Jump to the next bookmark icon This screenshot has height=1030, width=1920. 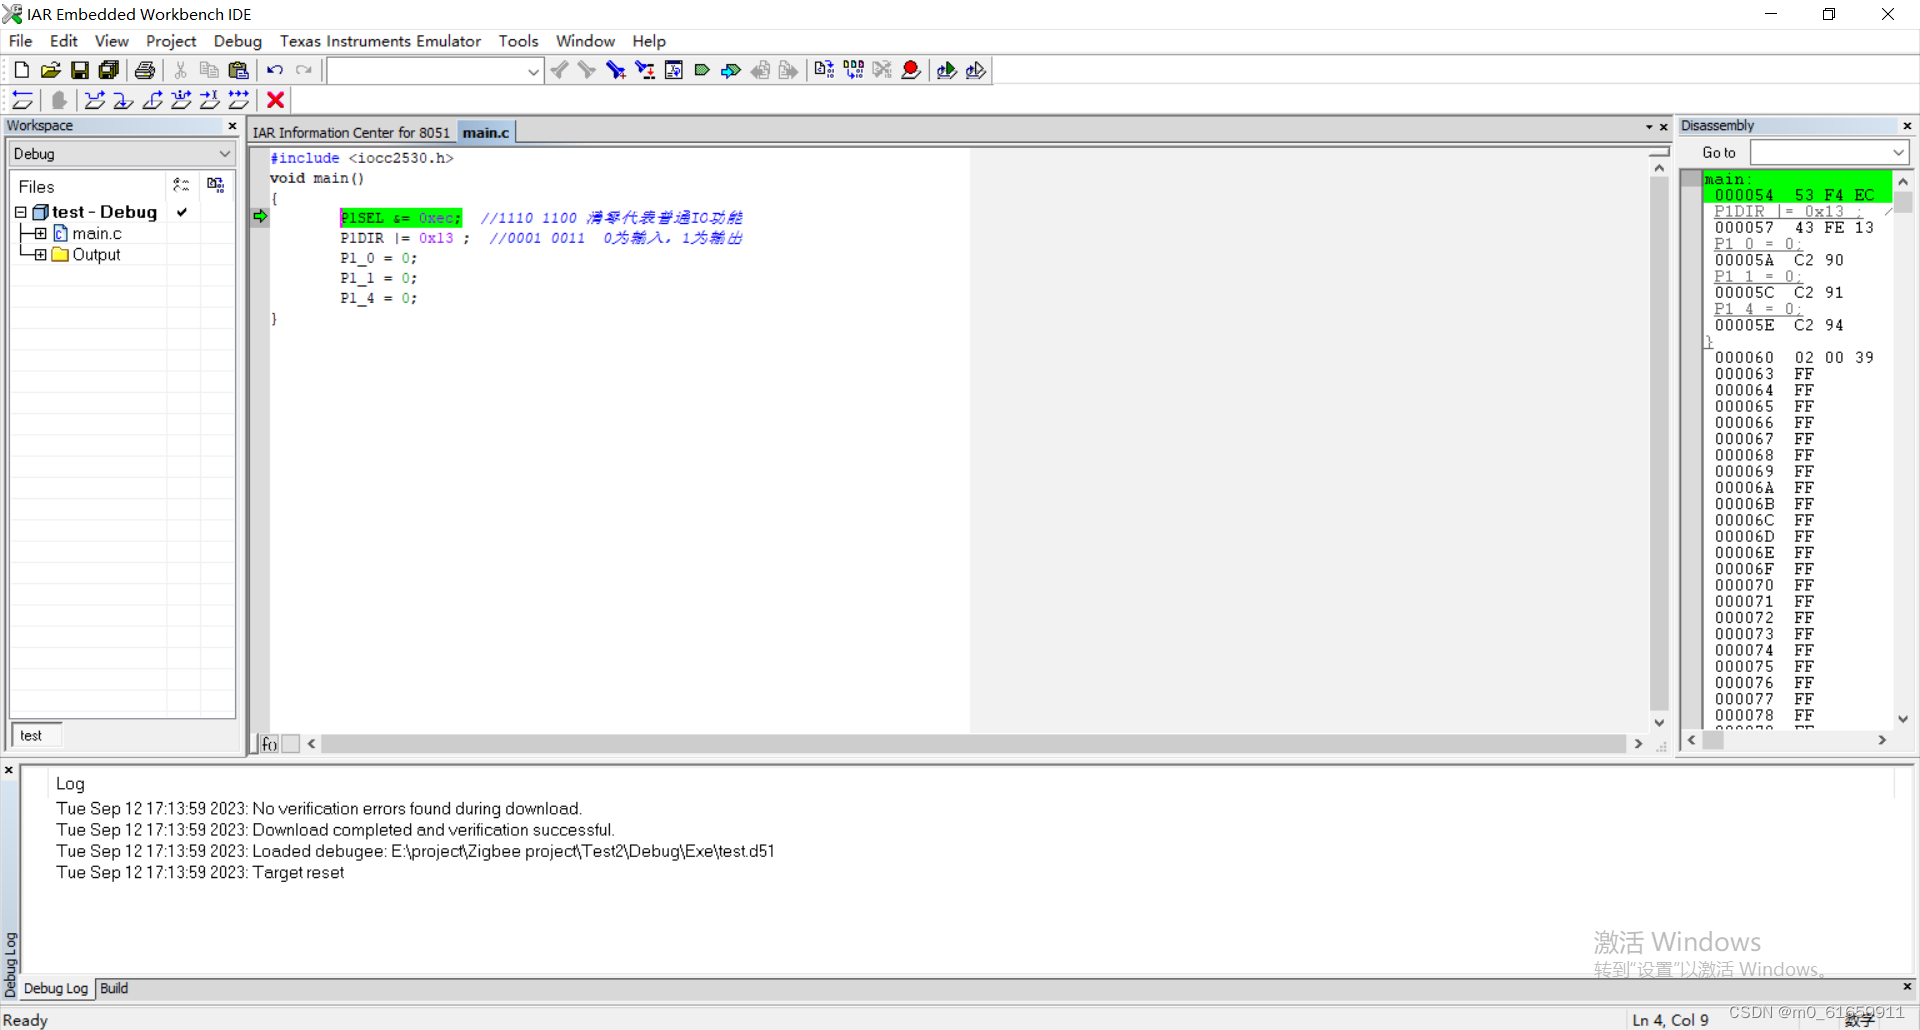pyautogui.click(x=731, y=70)
